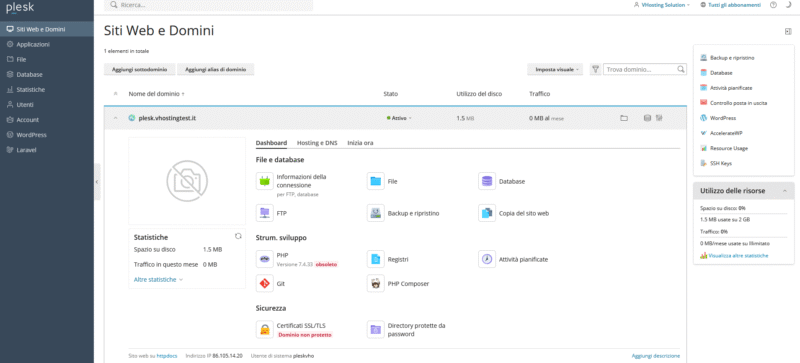Click the website screenshot placeholder thumbnail
The width and height of the screenshot is (800, 363).
tap(187, 181)
